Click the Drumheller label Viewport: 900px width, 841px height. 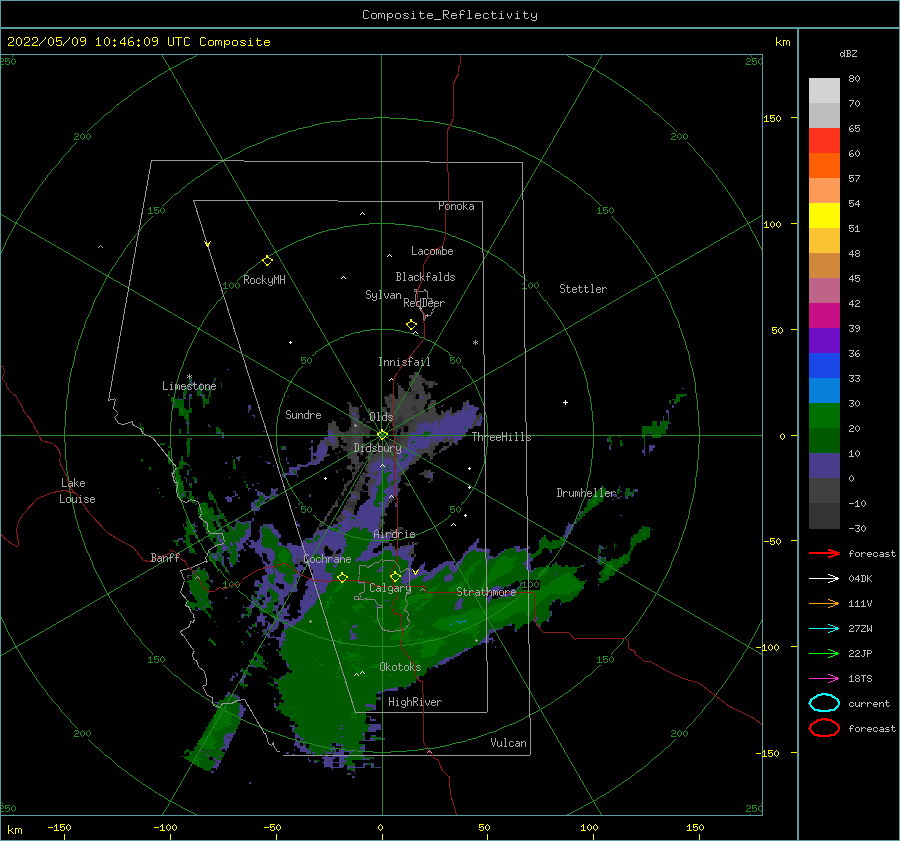pyautogui.click(x=586, y=493)
